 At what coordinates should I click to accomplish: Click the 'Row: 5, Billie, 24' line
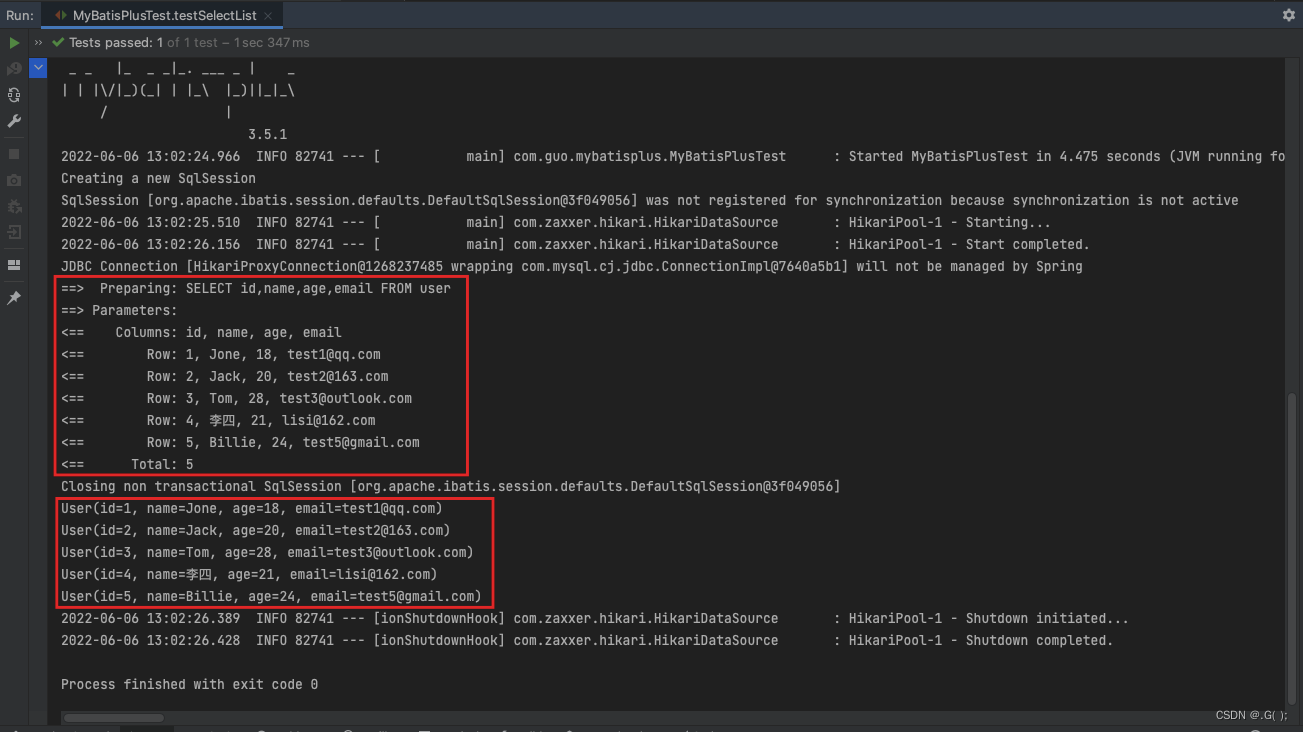pos(240,442)
